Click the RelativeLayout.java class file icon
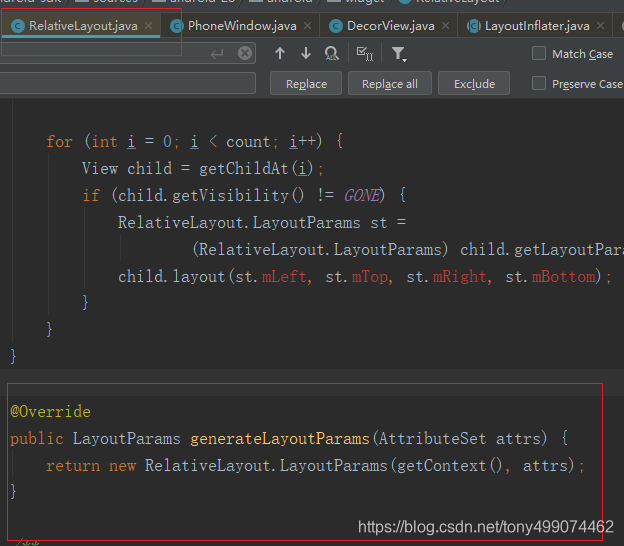The width and height of the screenshot is (624, 546). [18, 26]
